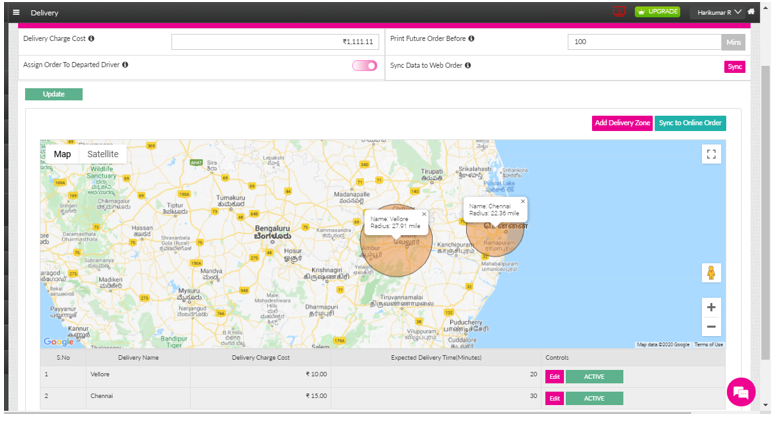The height and width of the screenshot is (424, 776).
Task: Click the UPGRADE button
Action: coord(657,12)
